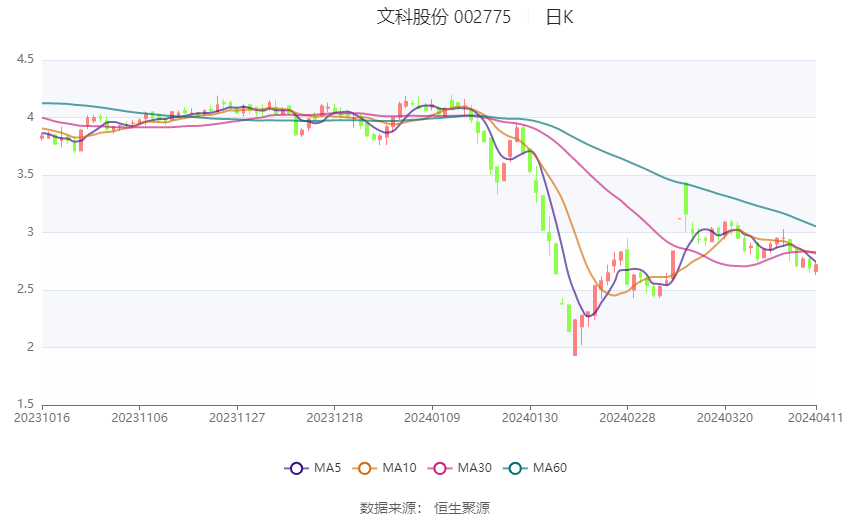Open the 恒生聚源 data source text
The image size is (850, 516).
(x=462, y=508)
